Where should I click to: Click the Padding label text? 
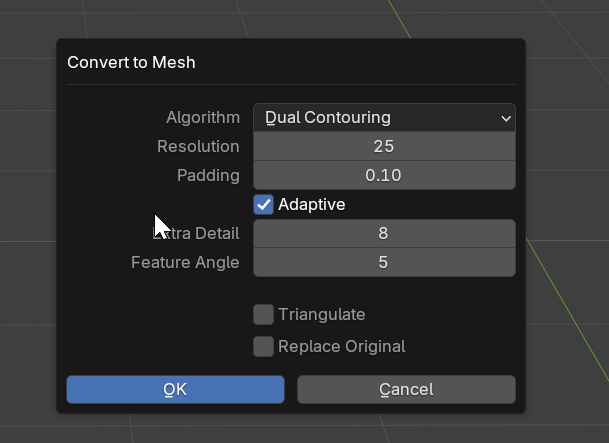point(208,175)
